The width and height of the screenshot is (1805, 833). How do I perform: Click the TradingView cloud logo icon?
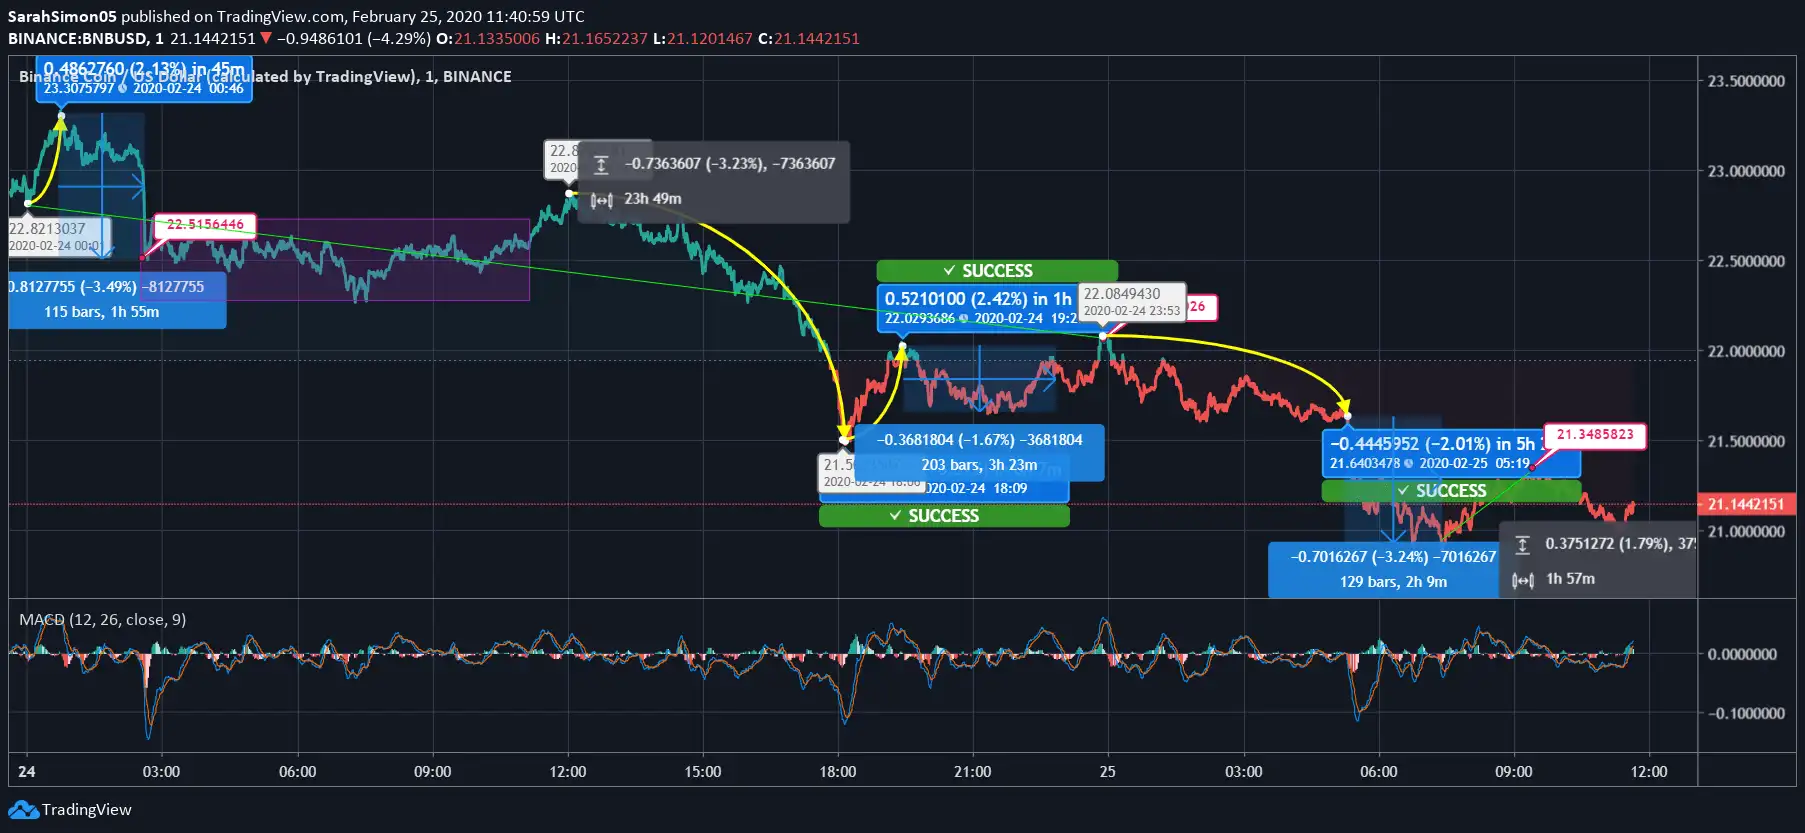coord(23,810)
